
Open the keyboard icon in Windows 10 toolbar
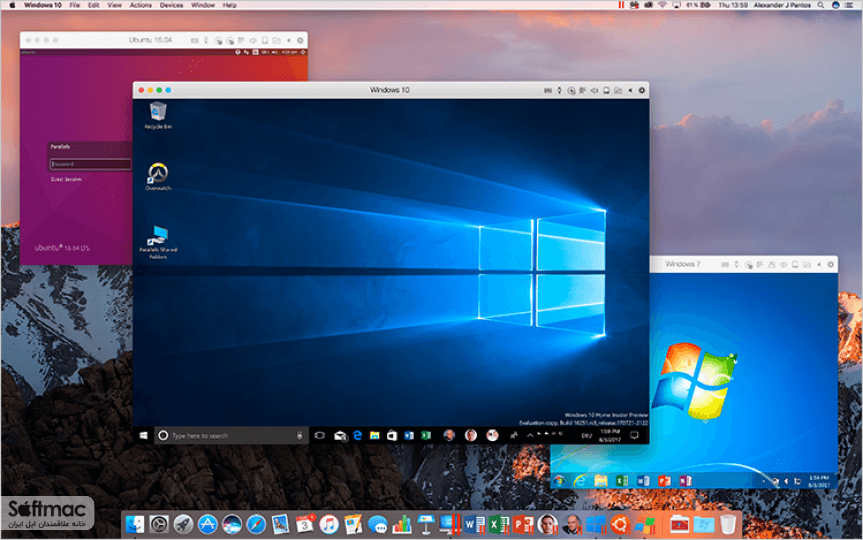548,90
